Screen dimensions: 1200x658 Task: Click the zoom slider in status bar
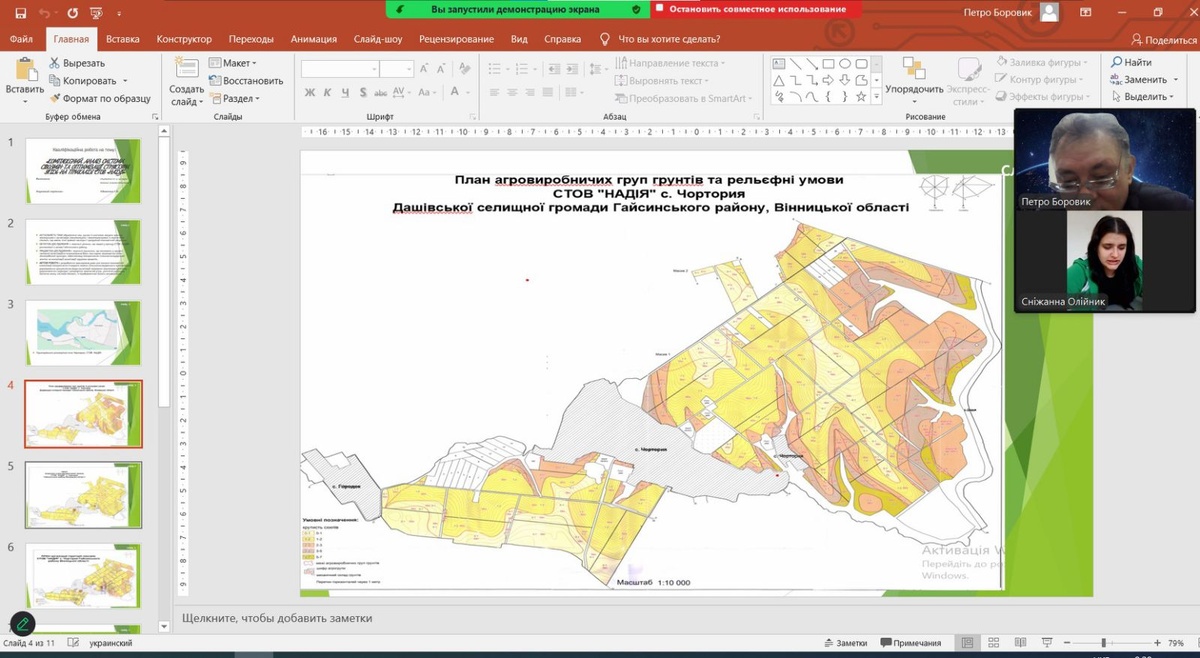point(1103,643)
